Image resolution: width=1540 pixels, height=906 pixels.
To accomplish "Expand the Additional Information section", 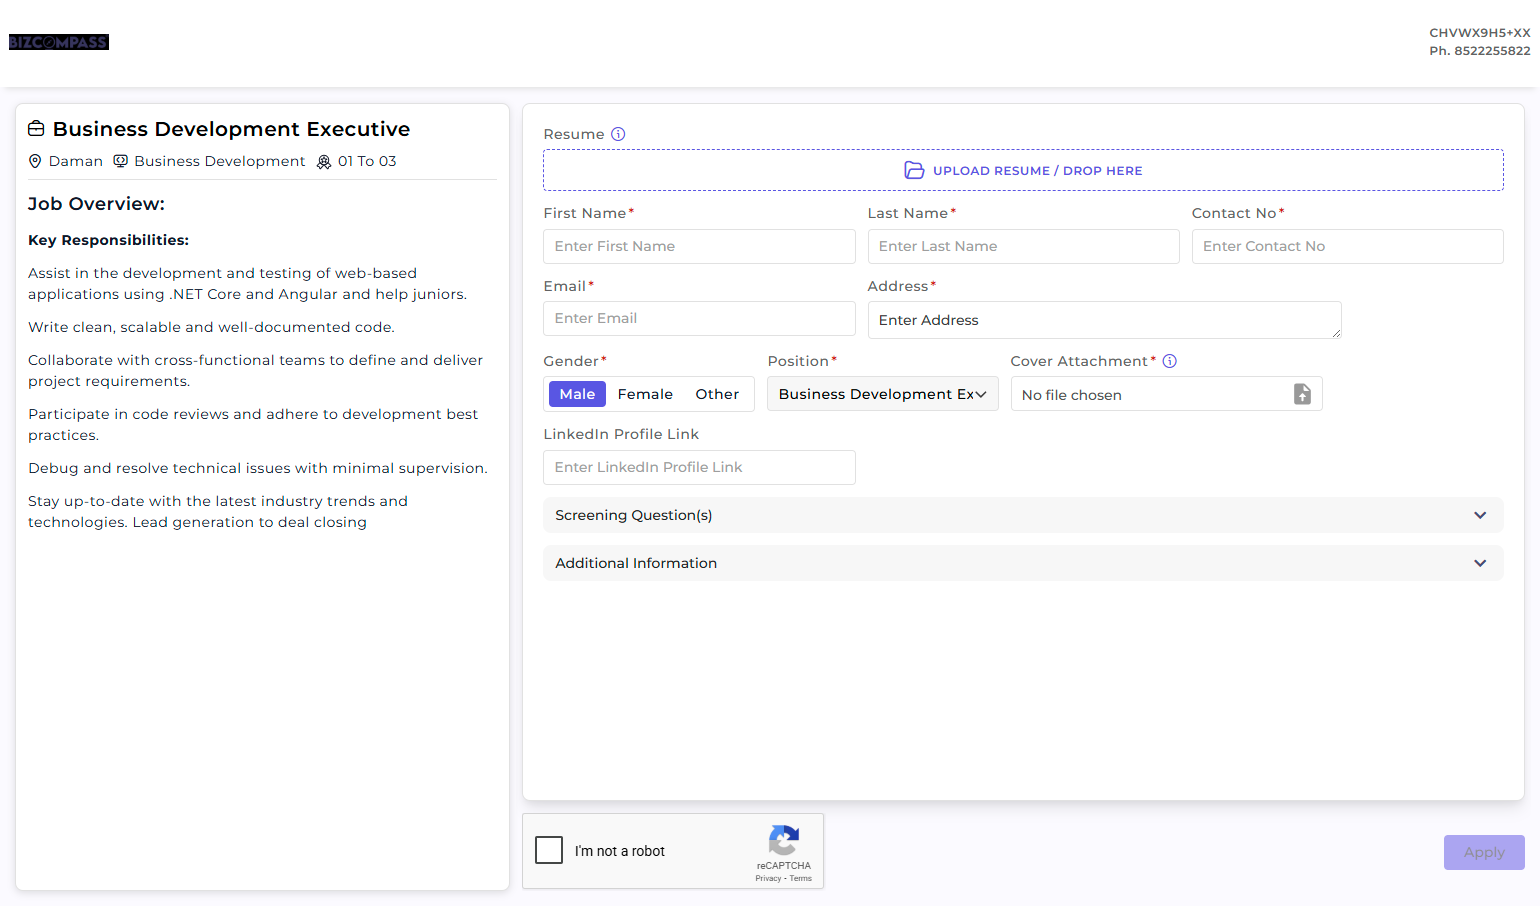I will pyautogui.click(x=1023, y=563).
